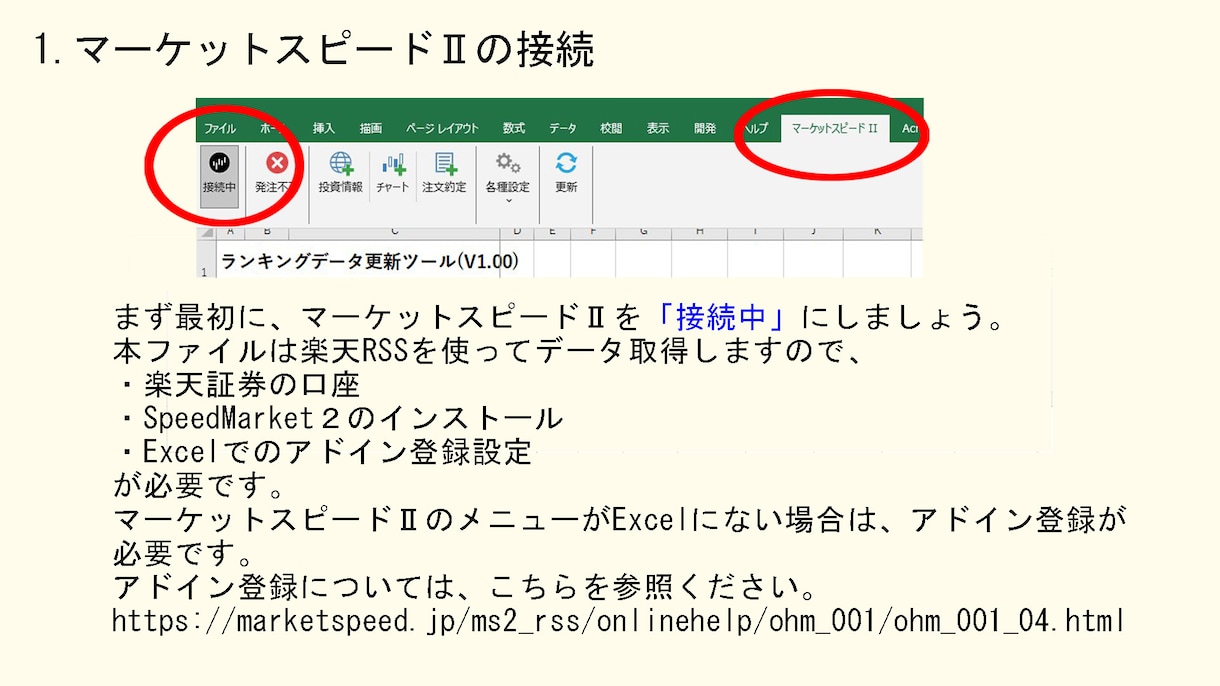Click the blue 「接続中」 text
This screenshot has width=1220, height=686.
tap(723, 318)
